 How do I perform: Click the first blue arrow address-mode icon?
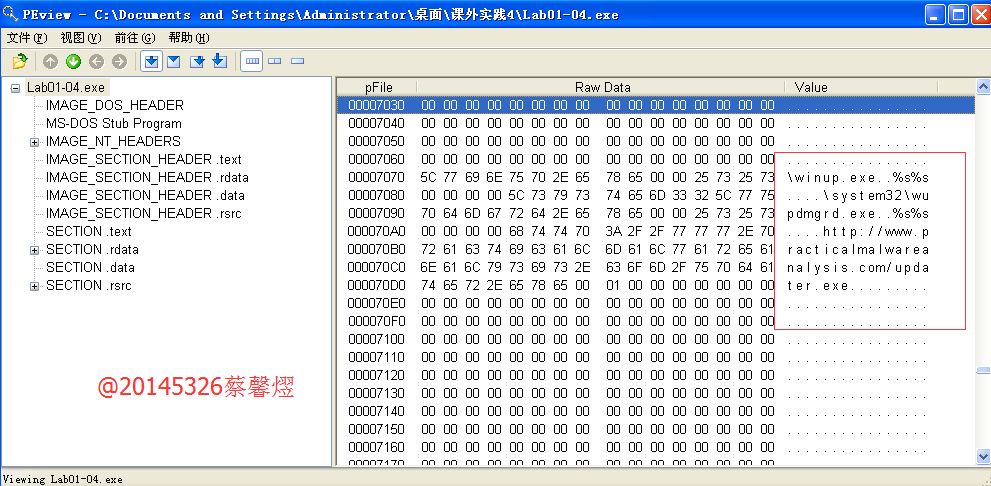151,62
